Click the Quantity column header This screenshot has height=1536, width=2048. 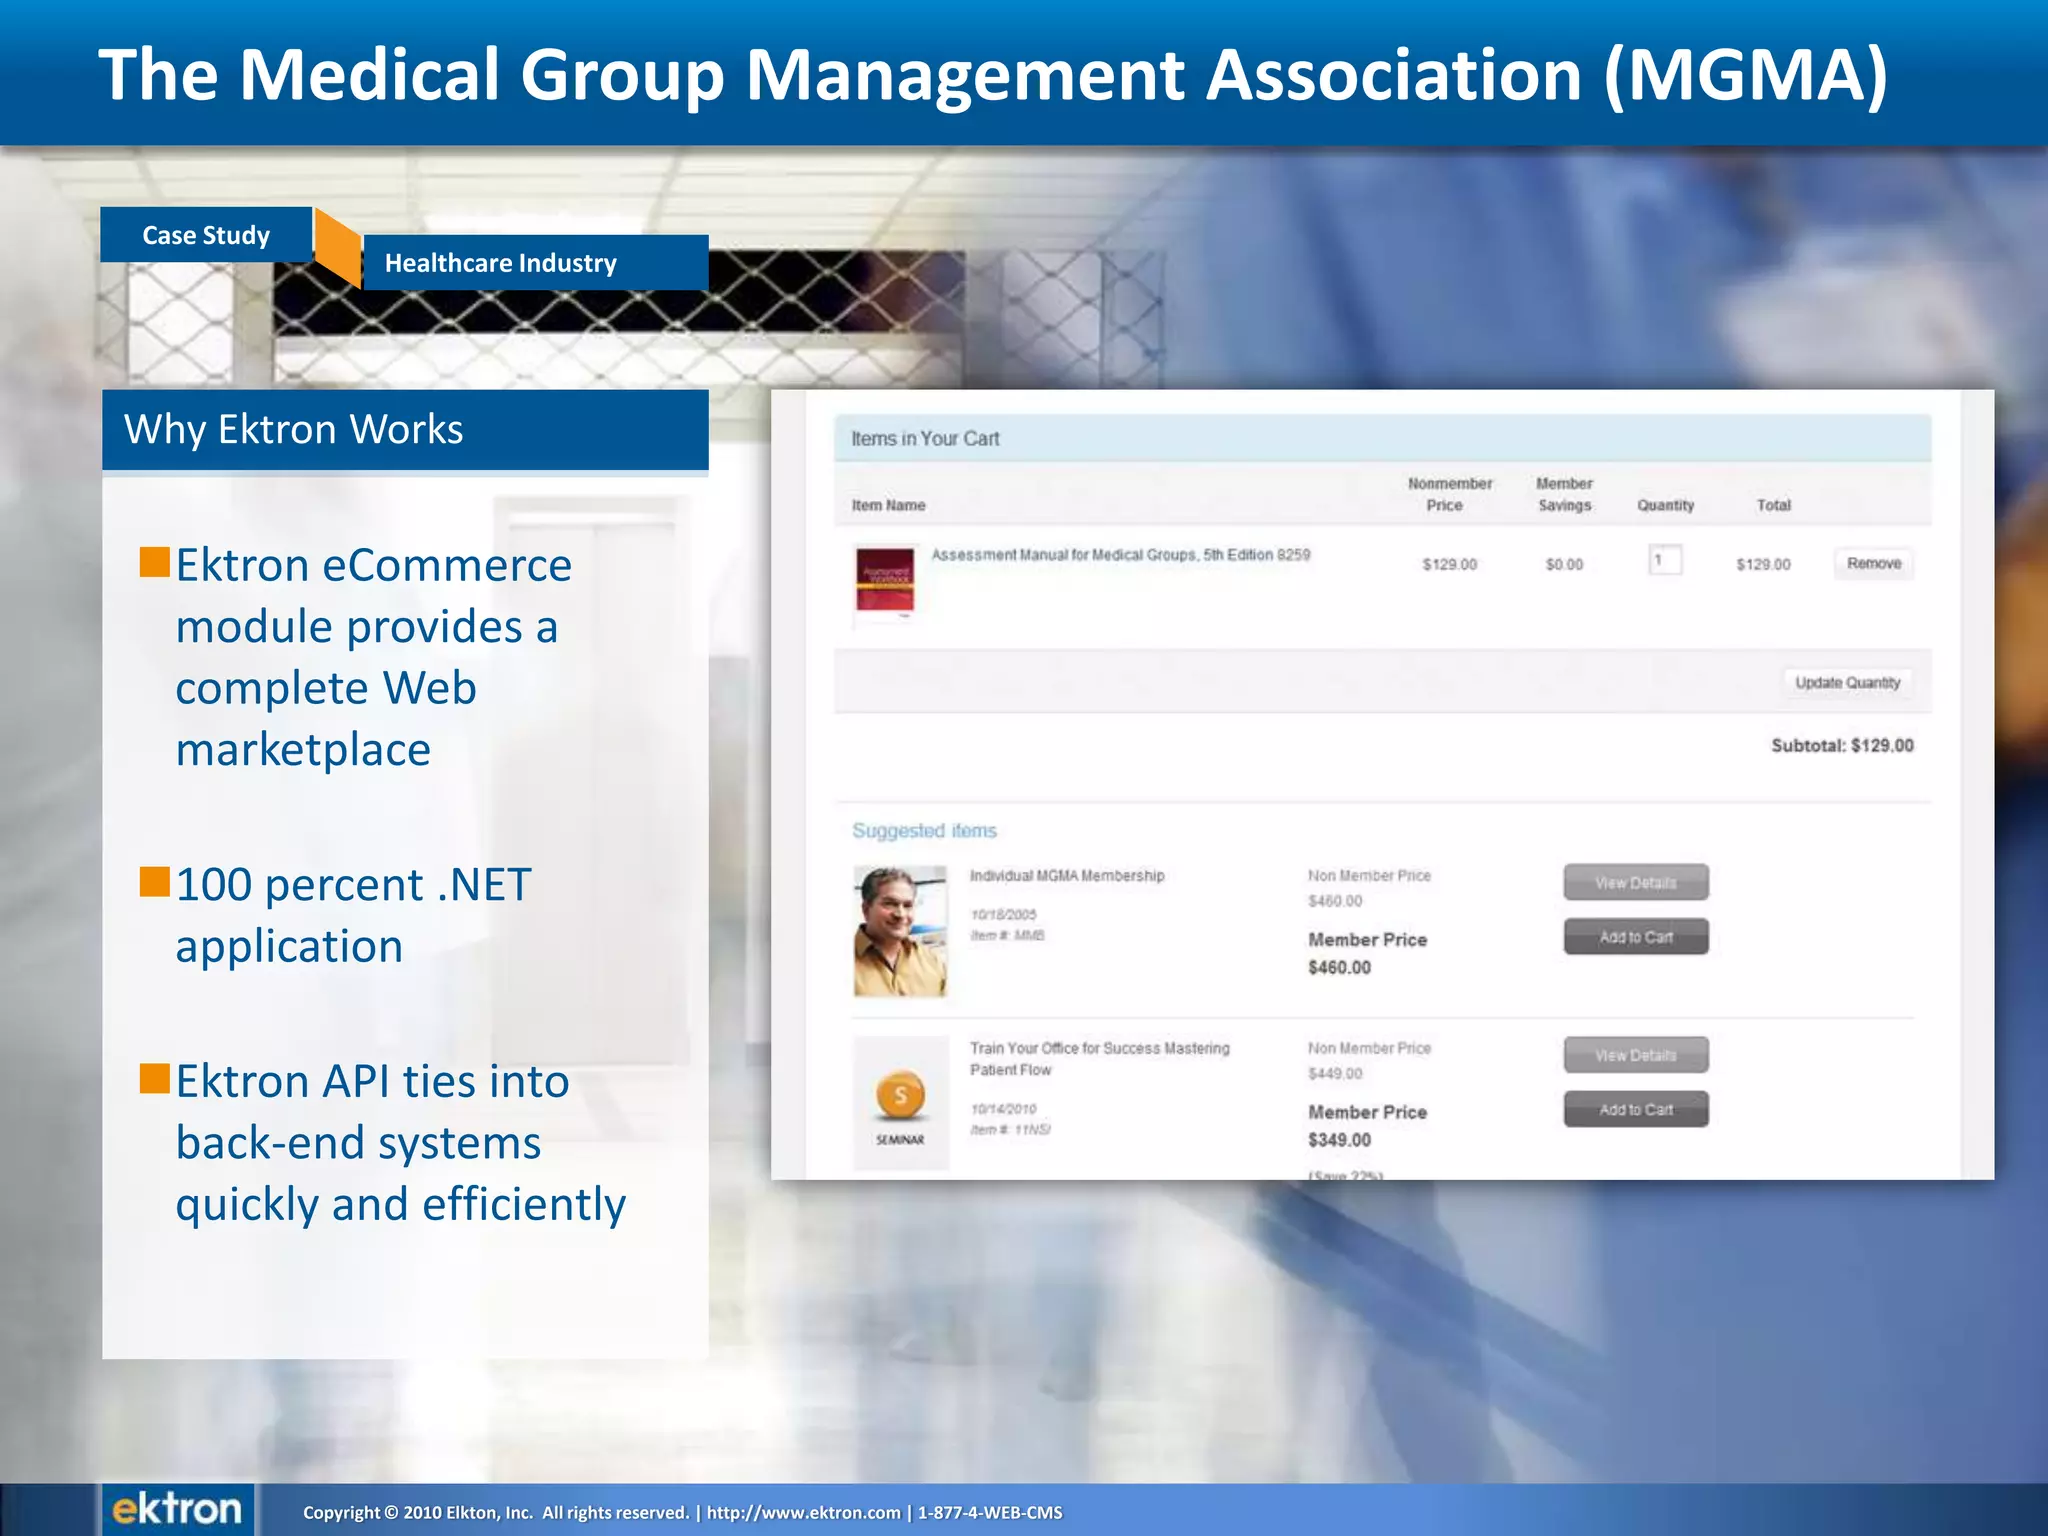1665,505
